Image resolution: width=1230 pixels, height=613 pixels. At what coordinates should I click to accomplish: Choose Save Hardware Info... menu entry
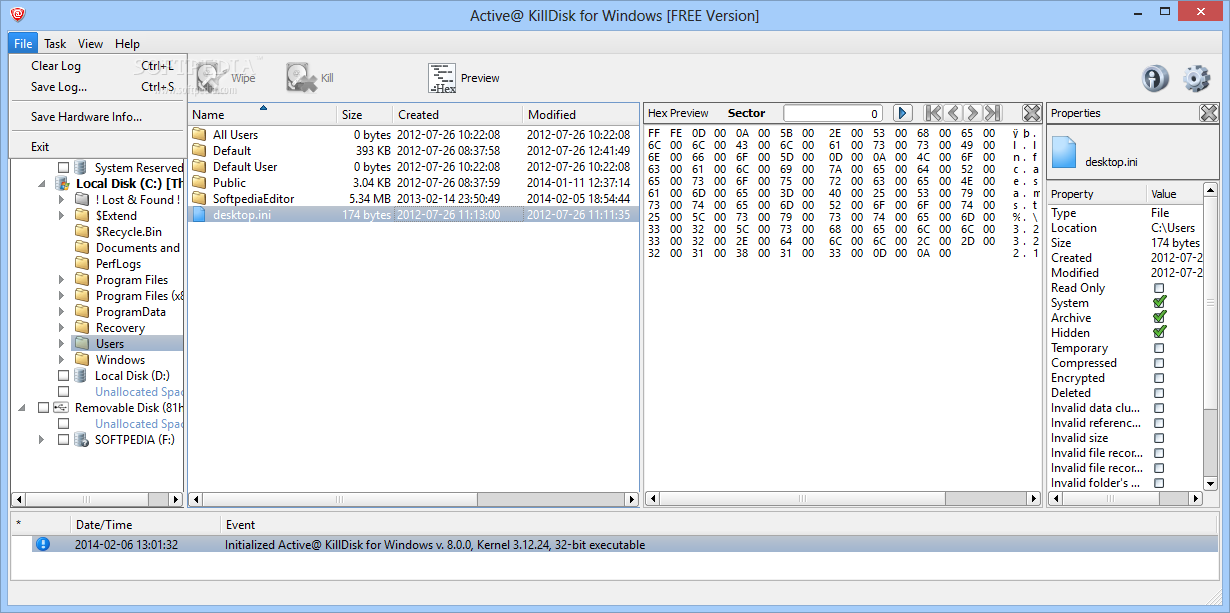(x=97, y=117)
